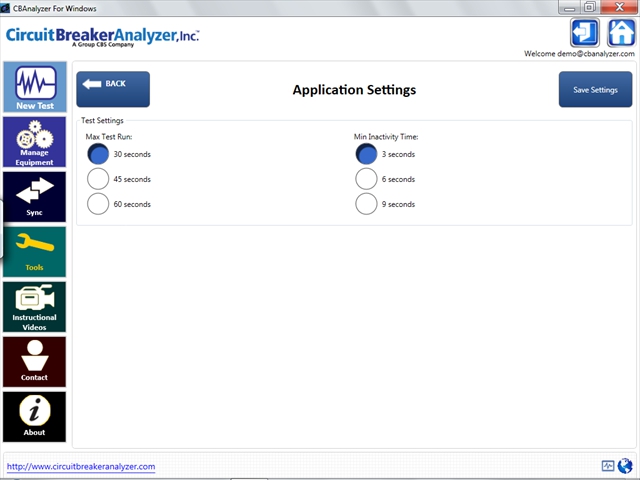
Task: Open Manage Equipment from the sidebar
Action: pyautogui.click(x=35, y=142)
